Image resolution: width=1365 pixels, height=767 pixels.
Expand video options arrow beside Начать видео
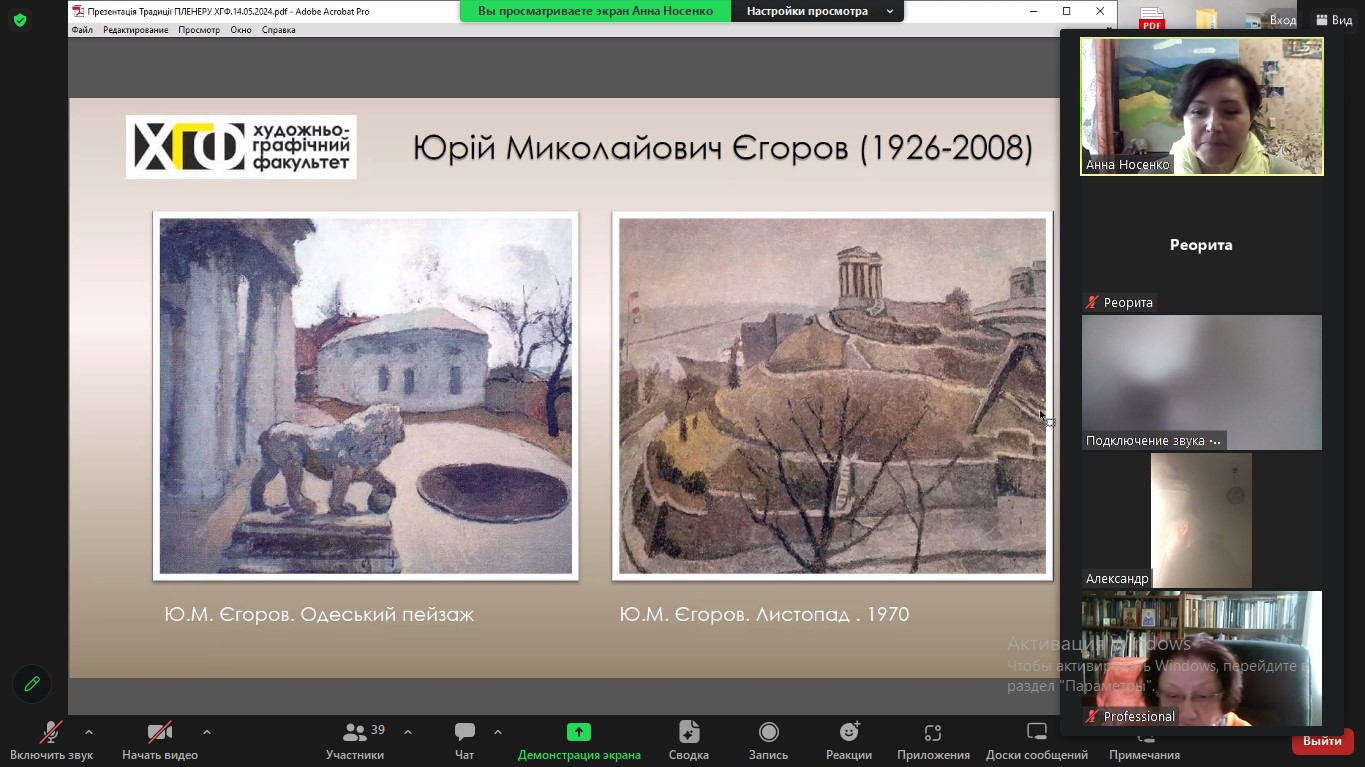(206, 732)
